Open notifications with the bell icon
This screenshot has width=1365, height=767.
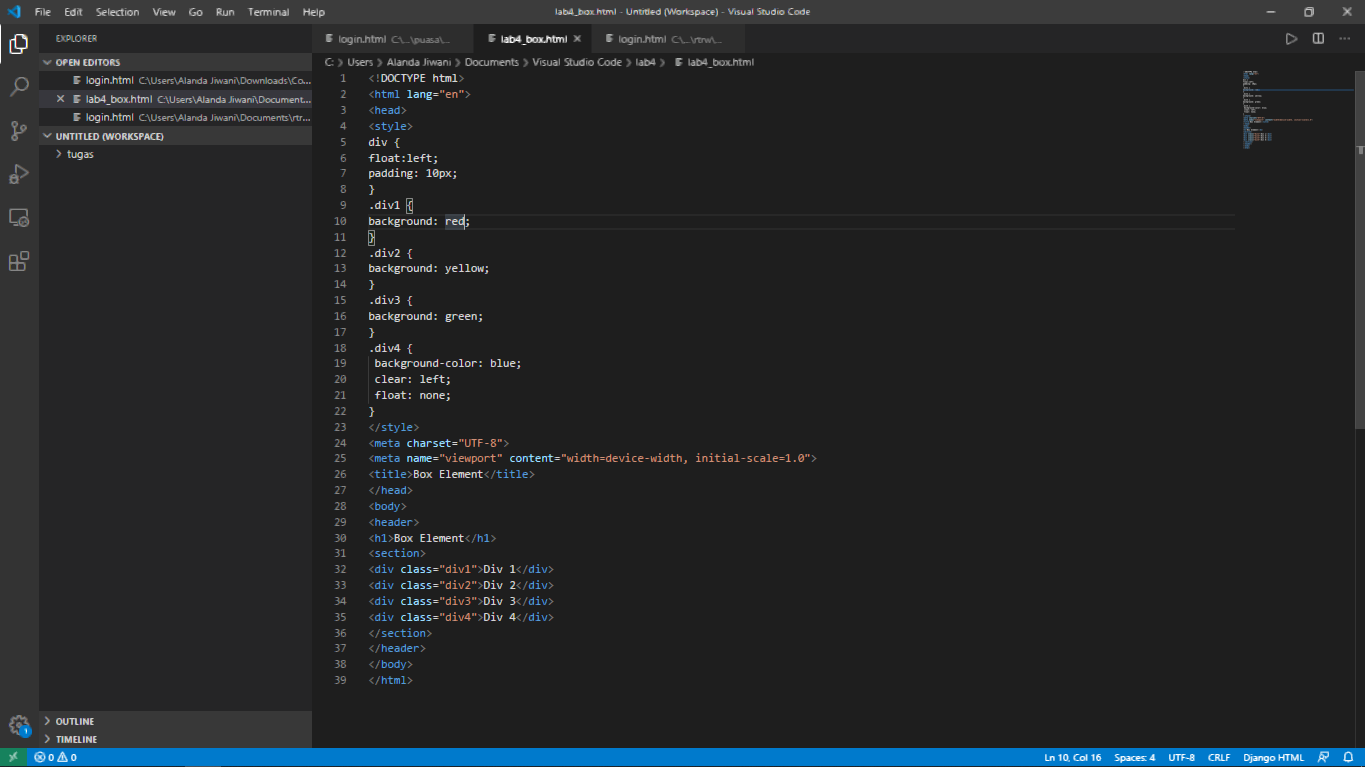coord(1347,757)
